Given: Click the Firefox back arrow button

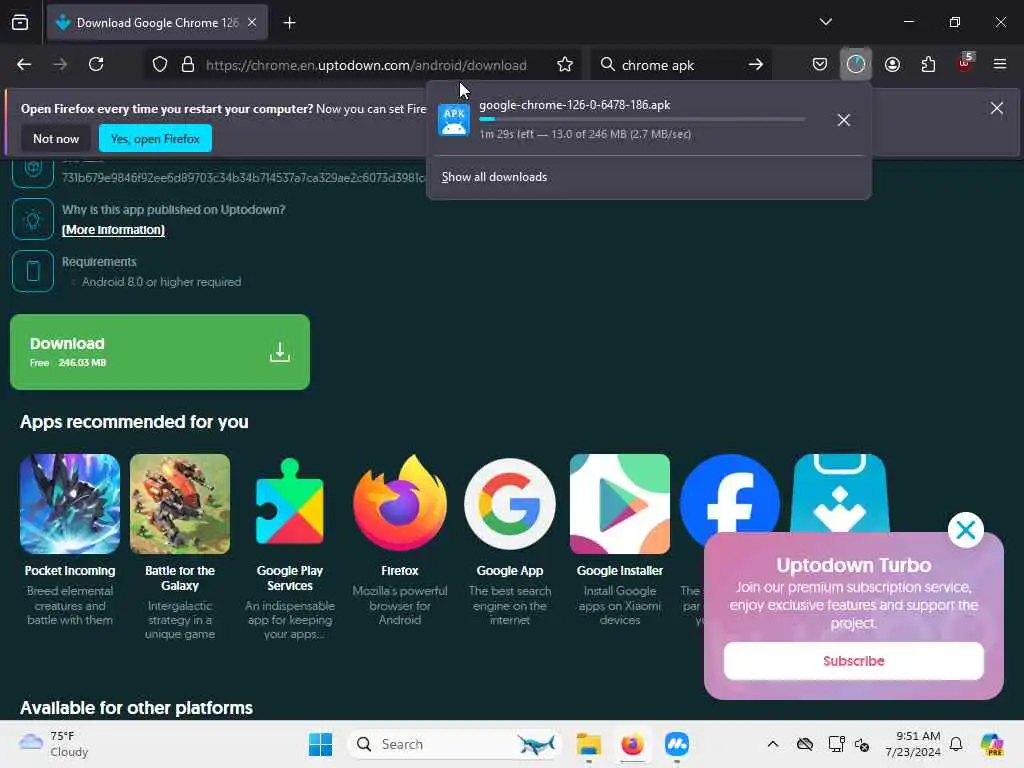Looking at the screenshot, I should pyautogui.click(x=24, y=64).
